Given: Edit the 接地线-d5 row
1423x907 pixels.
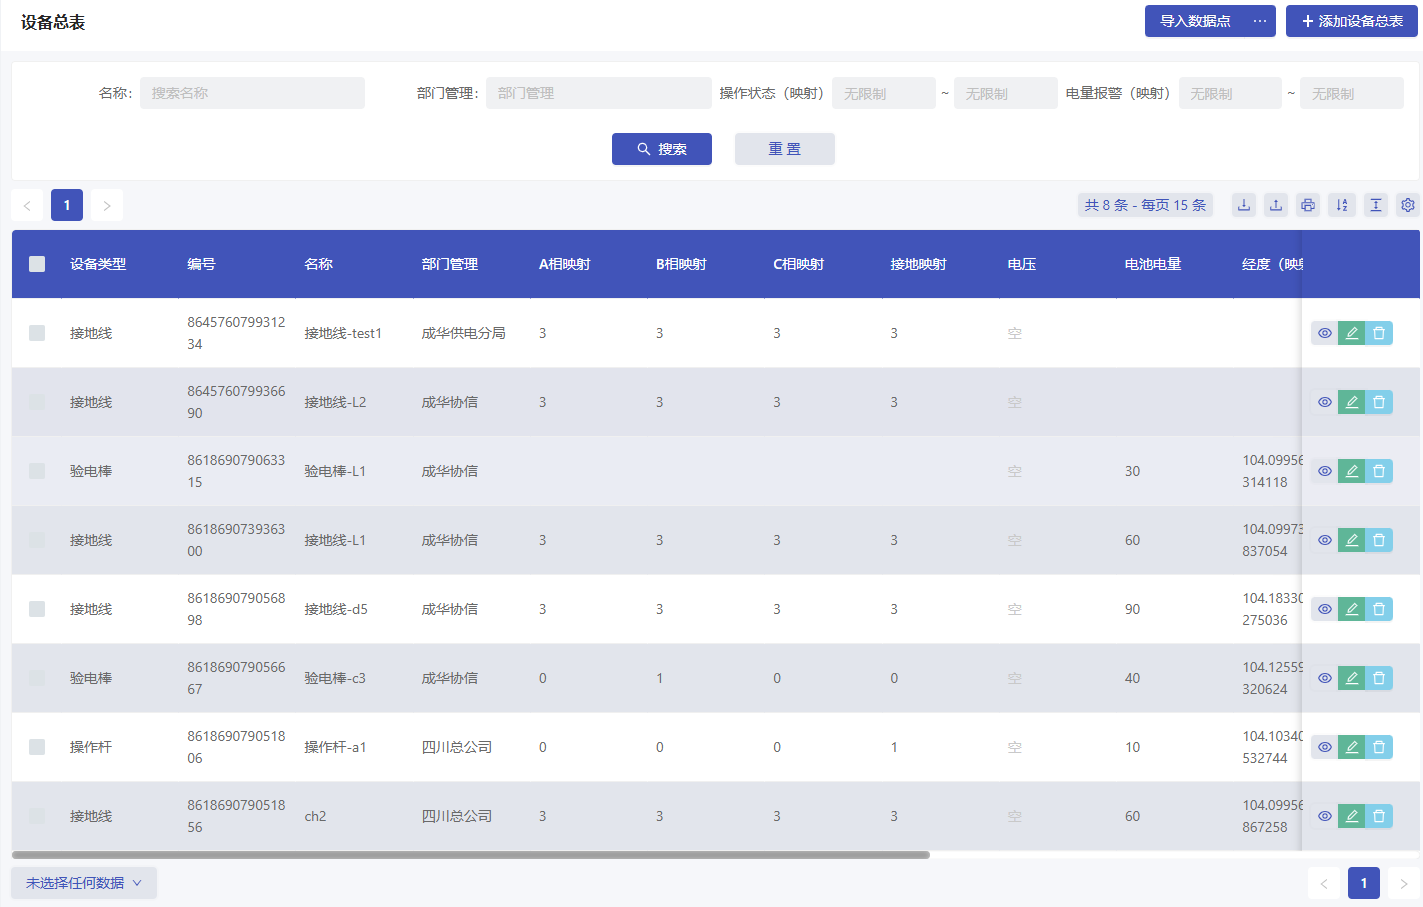Looking at the screenshot, I should tap(1352, 609).
